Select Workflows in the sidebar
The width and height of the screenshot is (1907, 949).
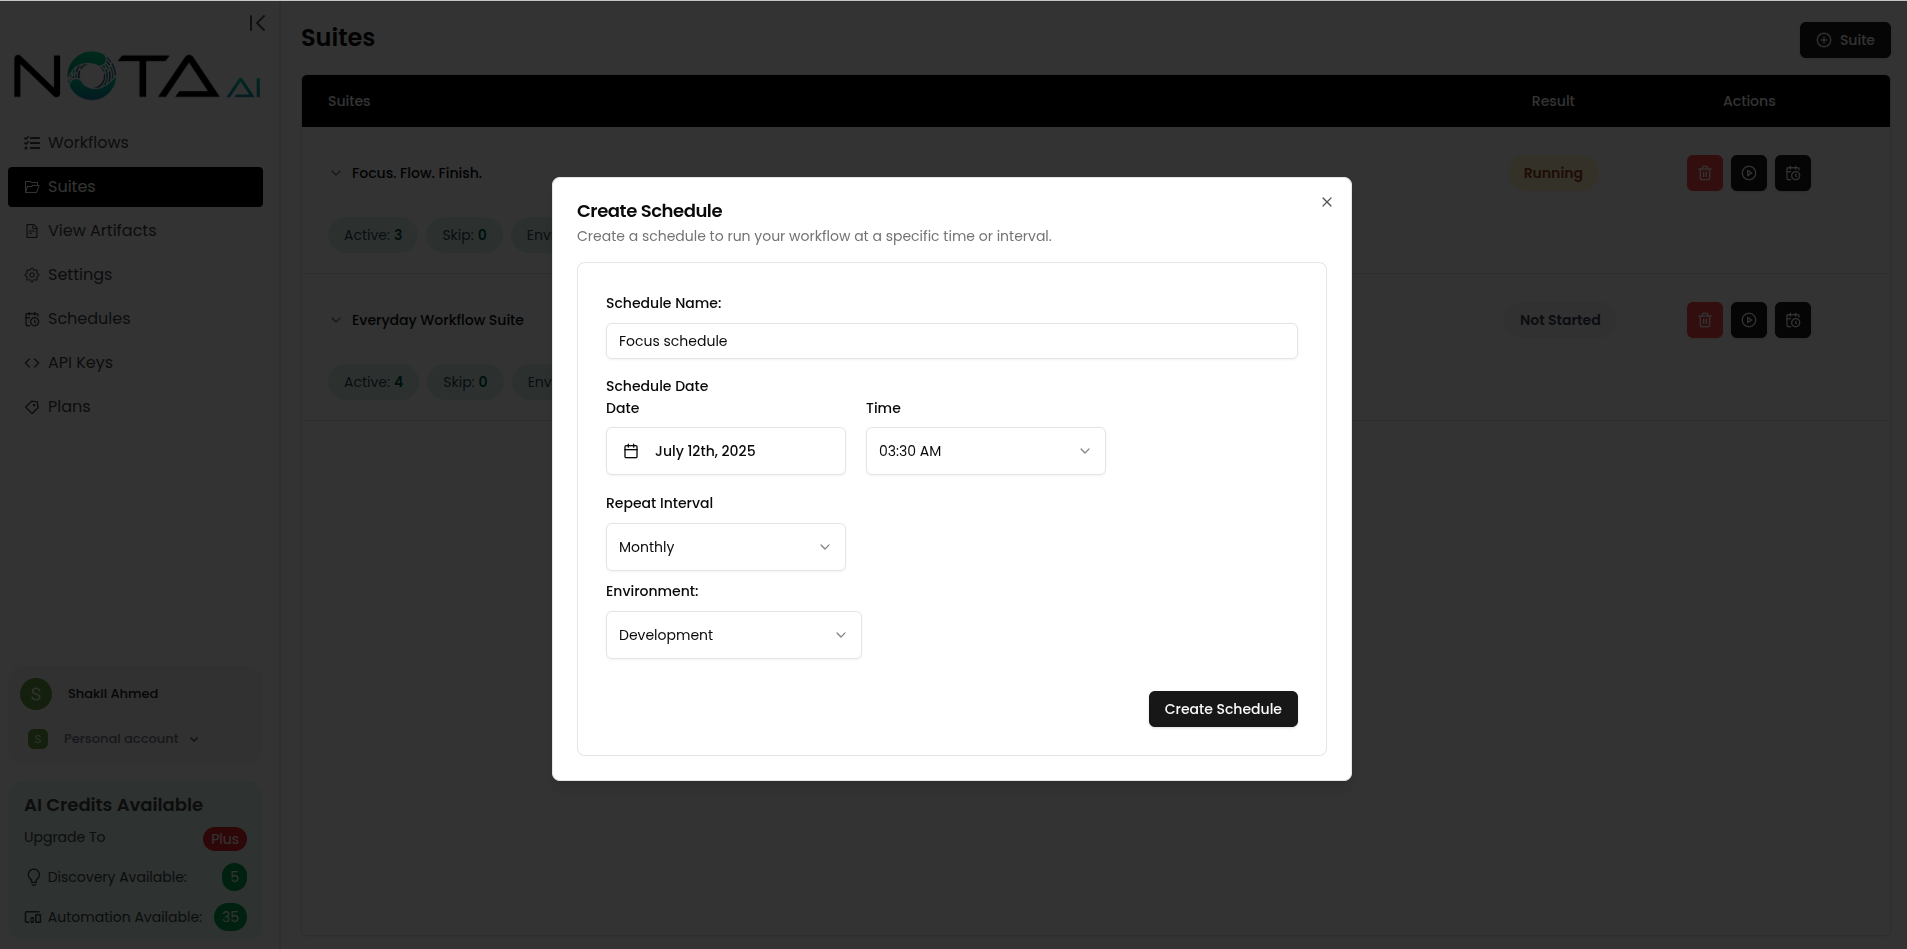(x=87, y=142)
